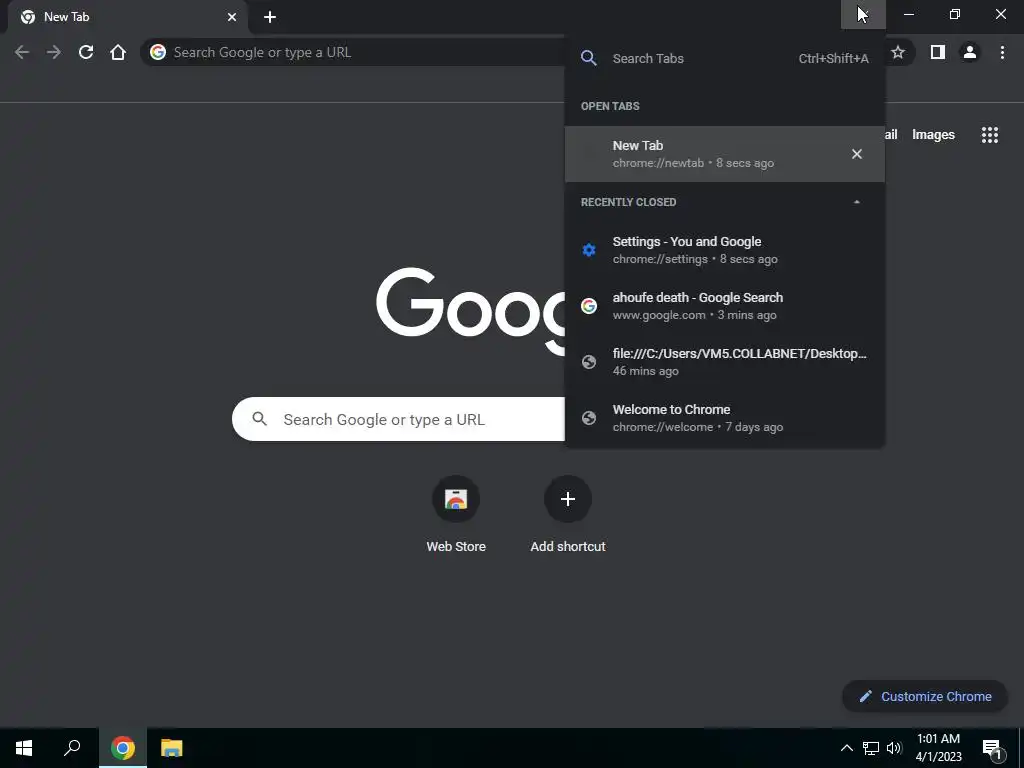Reopen the file:///C:/Users closed tab
This screenshot has height=768, width=1024.
pos(725,362)
